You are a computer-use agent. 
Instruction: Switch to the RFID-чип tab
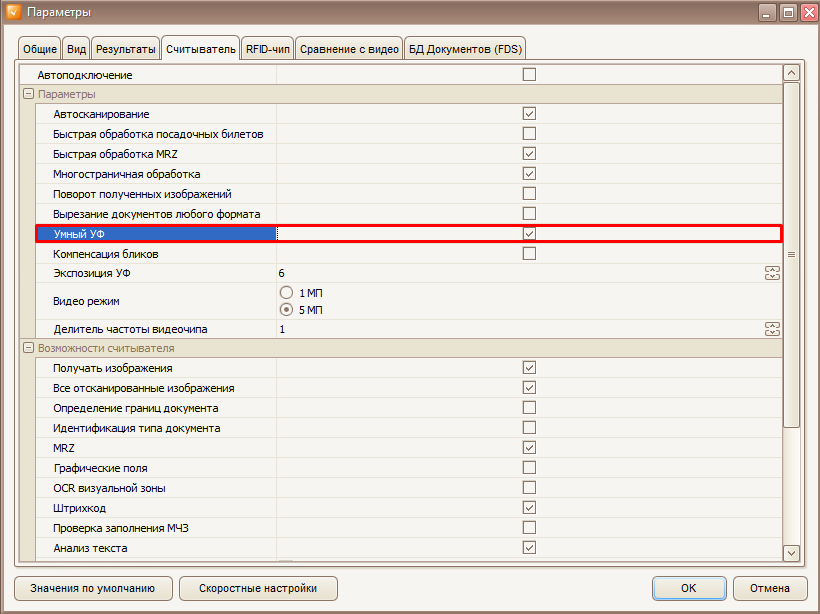(x=268, y=49)
